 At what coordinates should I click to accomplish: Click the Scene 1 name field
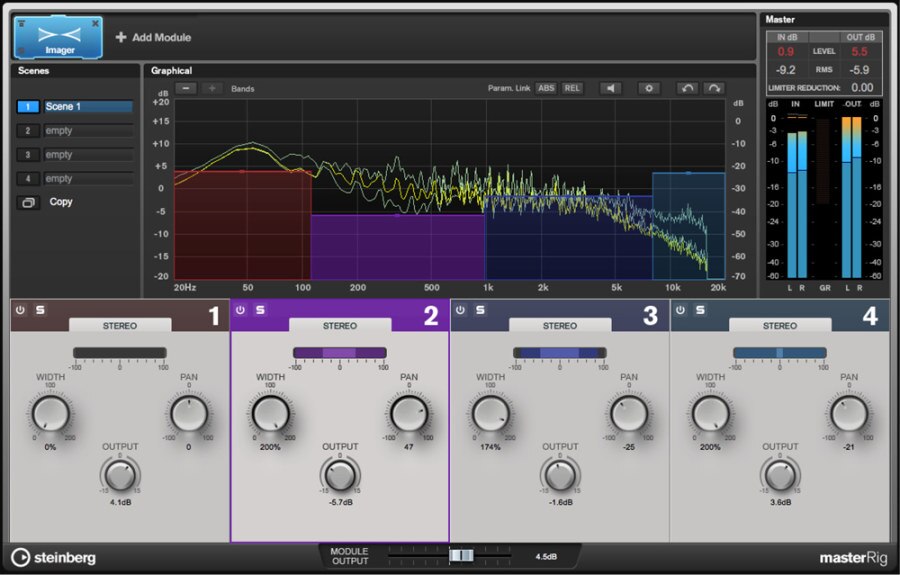pos(88,107)
